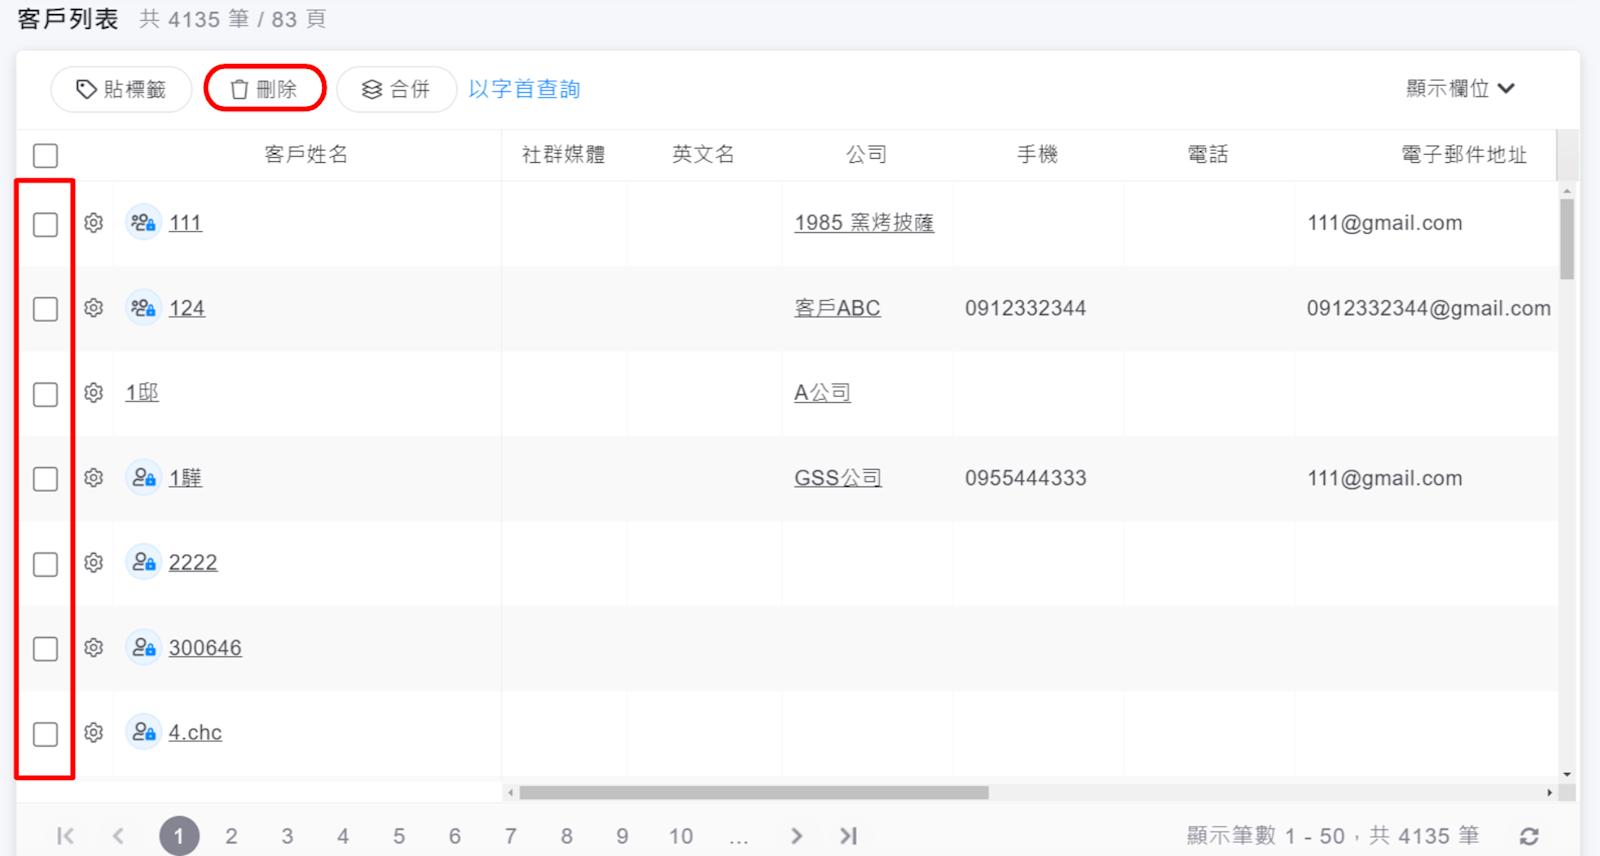Open company link 1985 窯烤披薩
The width and height of the screenshot is (1600, 856).
point(863,223)
